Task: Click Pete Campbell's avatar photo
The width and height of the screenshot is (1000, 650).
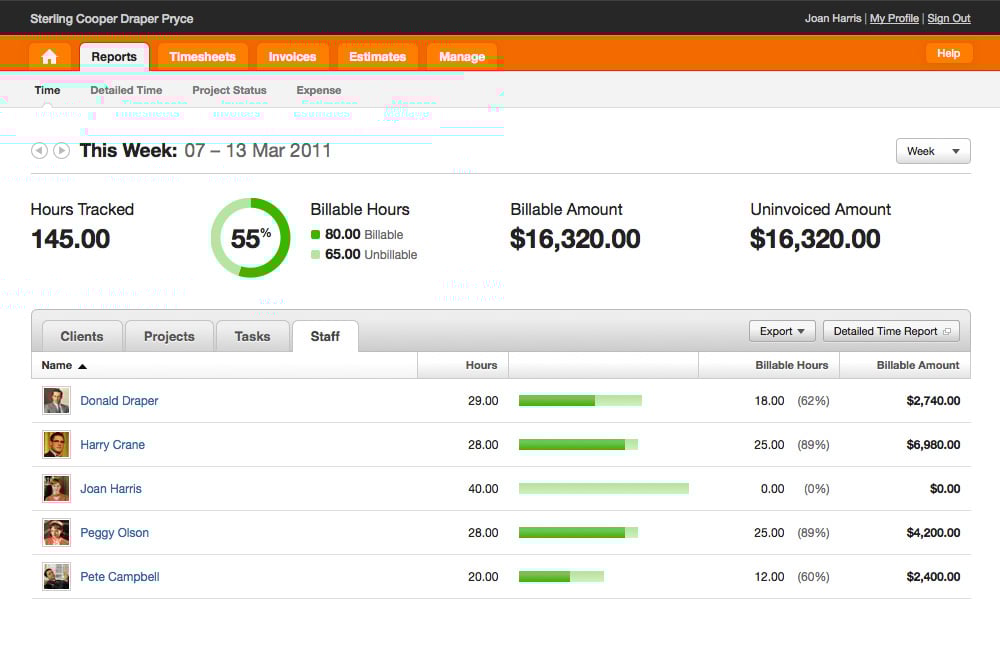Action: click(56, 577)
